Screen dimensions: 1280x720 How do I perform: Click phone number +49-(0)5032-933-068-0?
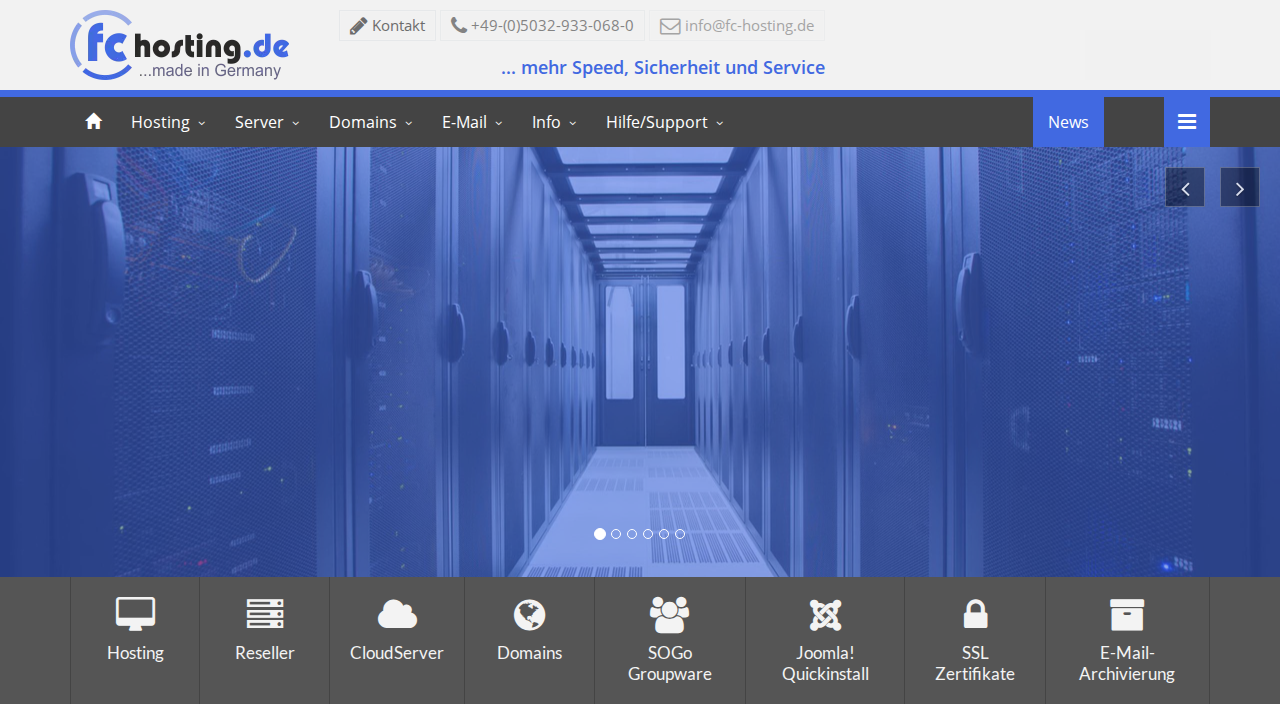tap(552, 26)
